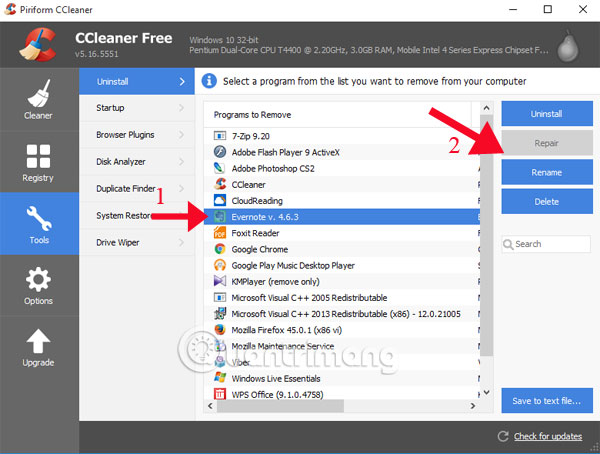Click the Visual C++ 2013 Redistributable icon
Viewport: 600px width, 454px height.
220,314
